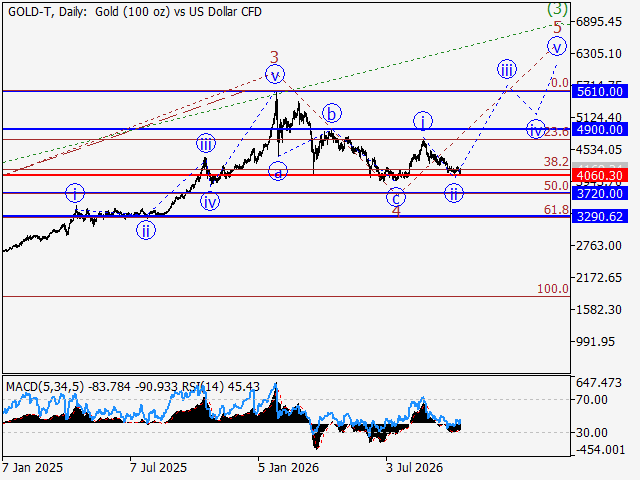Select the 7 Jan 2025 date label
This screenshot has height=480, width=640.
click(33, 468)
